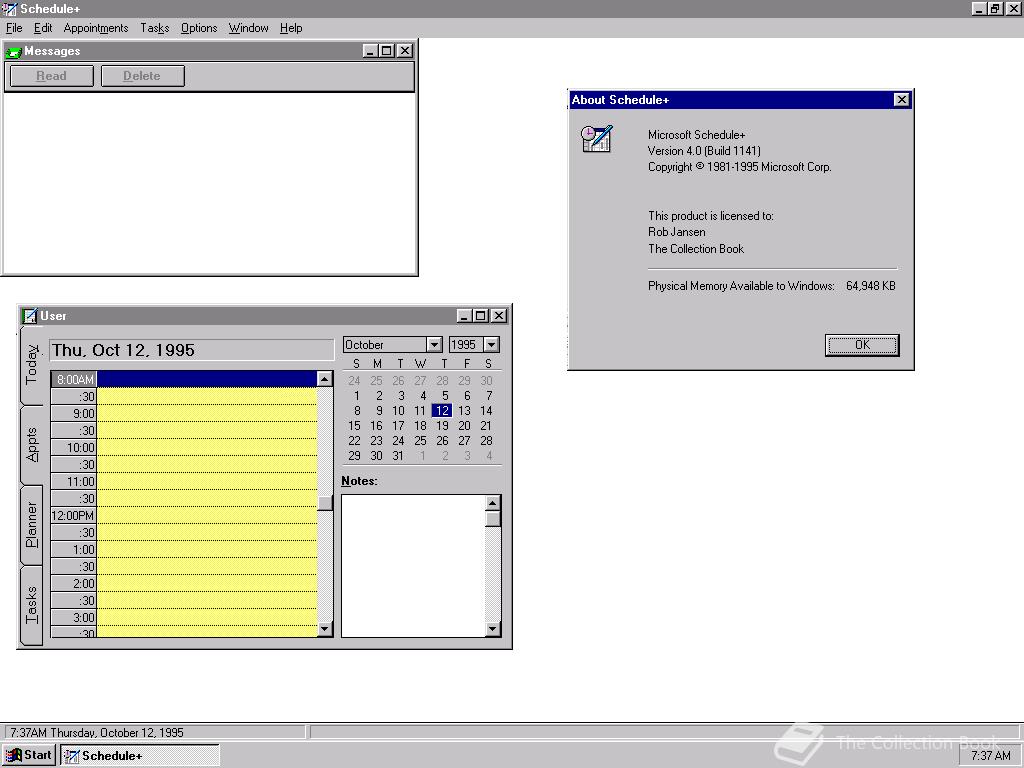The height and width of the screenshot is (768, 1024).
Task: Open the Help menu
Action: (x=291, y=28)
